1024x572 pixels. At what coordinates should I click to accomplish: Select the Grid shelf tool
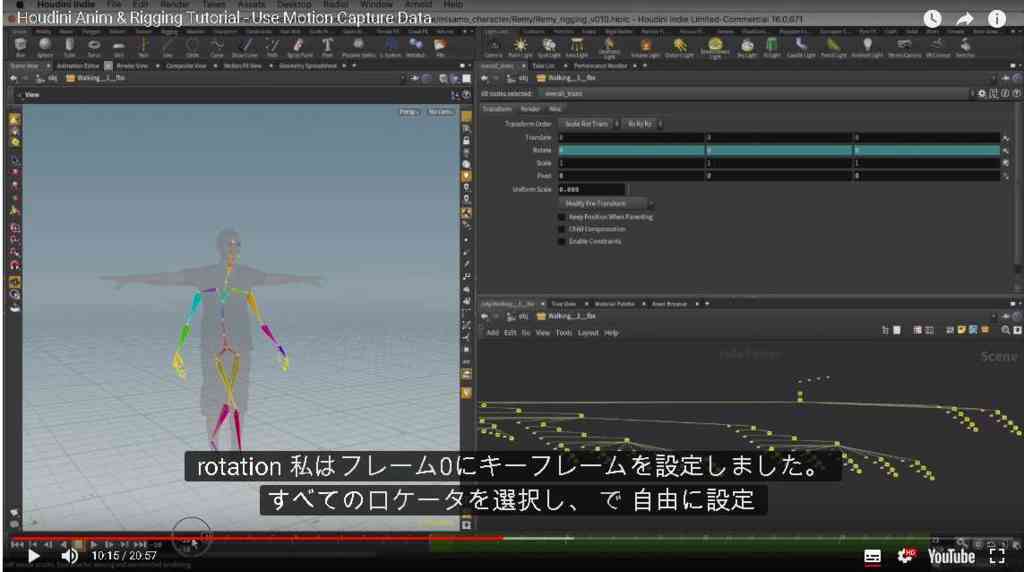118,47
